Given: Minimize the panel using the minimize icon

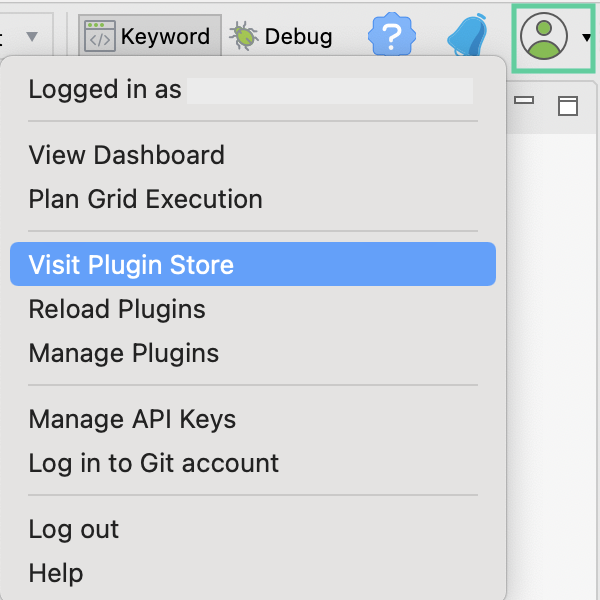Looking at the screenshot, I should point(524,101).
